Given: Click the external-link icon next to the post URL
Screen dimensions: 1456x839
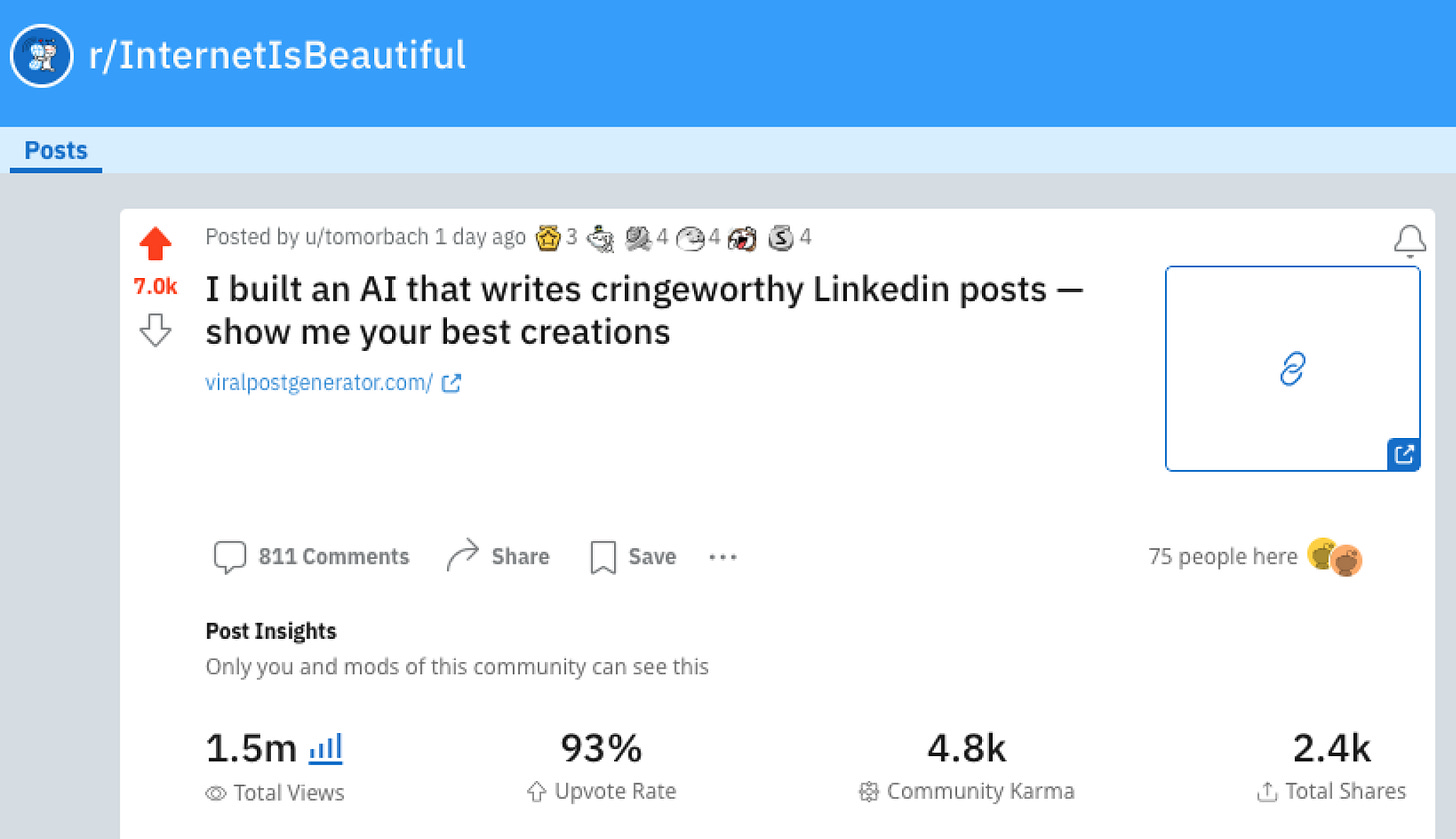Looking at the screenshot, I should 452,382.
